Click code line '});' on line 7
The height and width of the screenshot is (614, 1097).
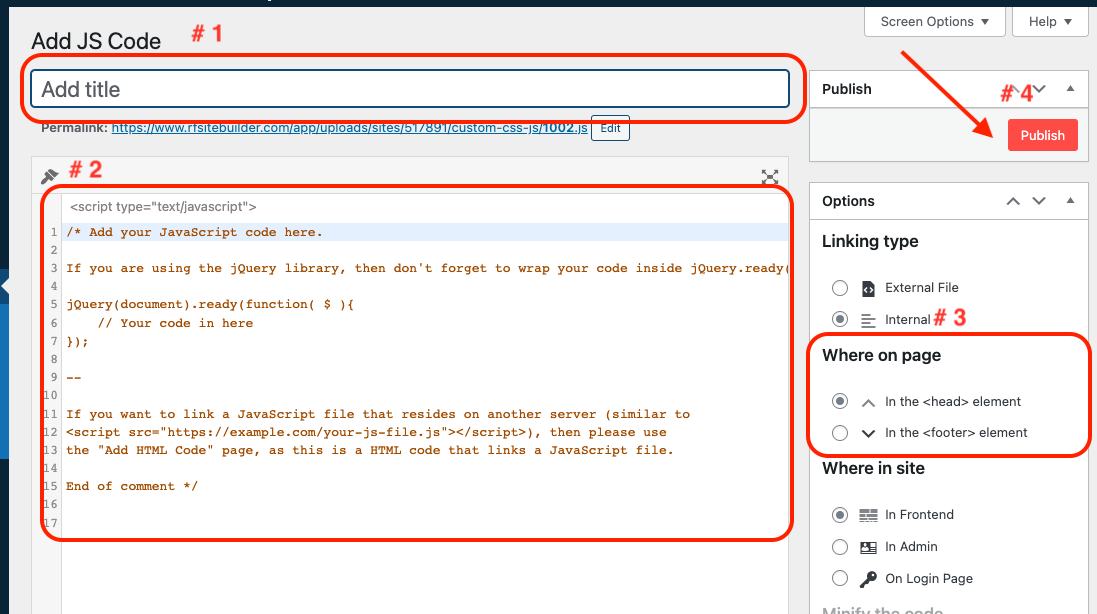pos(78,342)
